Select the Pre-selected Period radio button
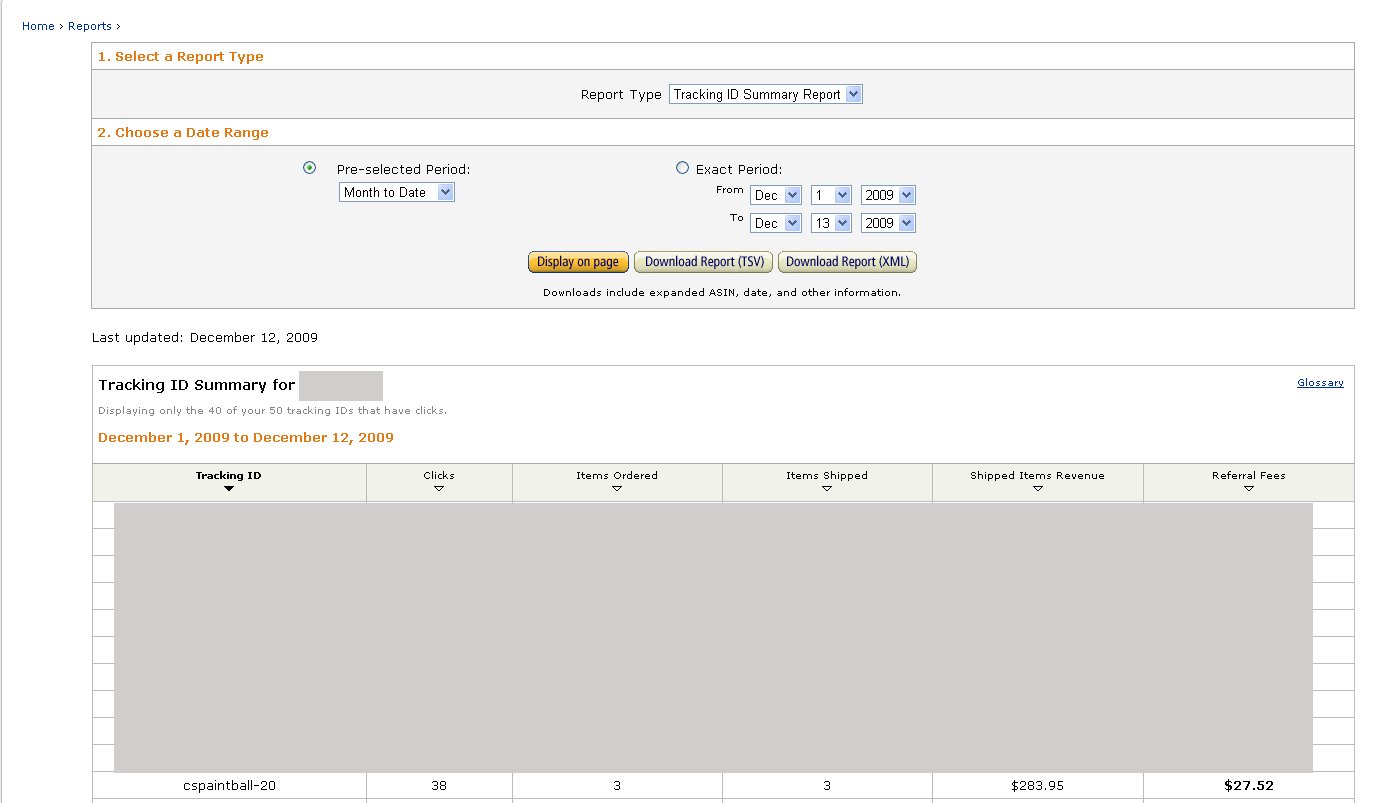Image resolution: width=1395 pixels, height=803 pixels. tap(310, 168)
